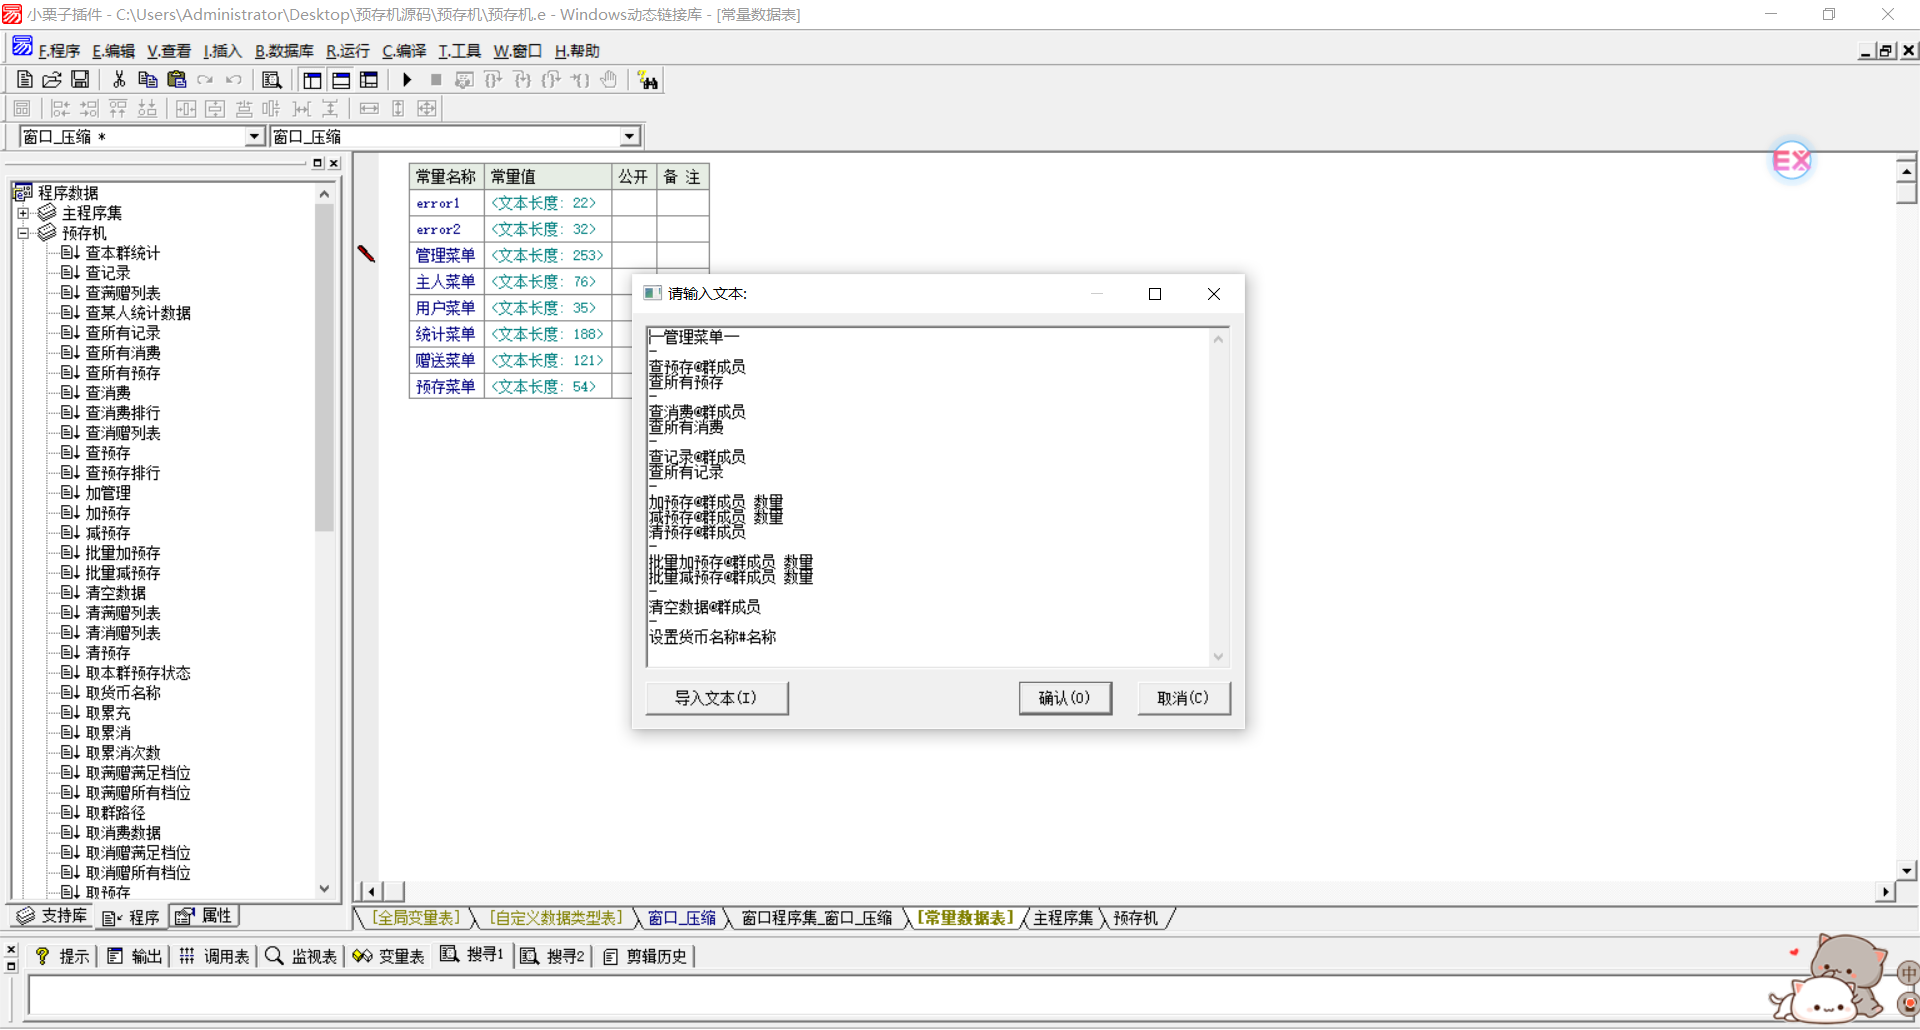Click the New file toolbar icon
The height and width of the screenshot is (1030, 1920).
pos(25,80)
